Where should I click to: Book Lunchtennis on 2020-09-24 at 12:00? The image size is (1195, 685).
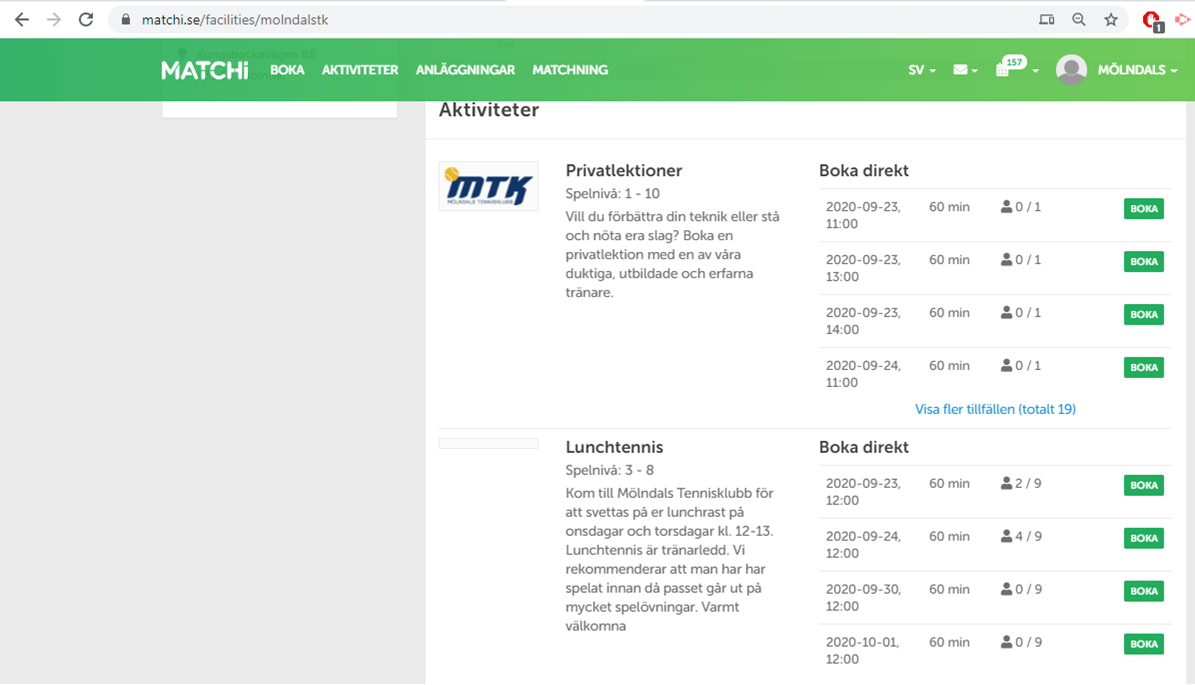coord(1143,538)
